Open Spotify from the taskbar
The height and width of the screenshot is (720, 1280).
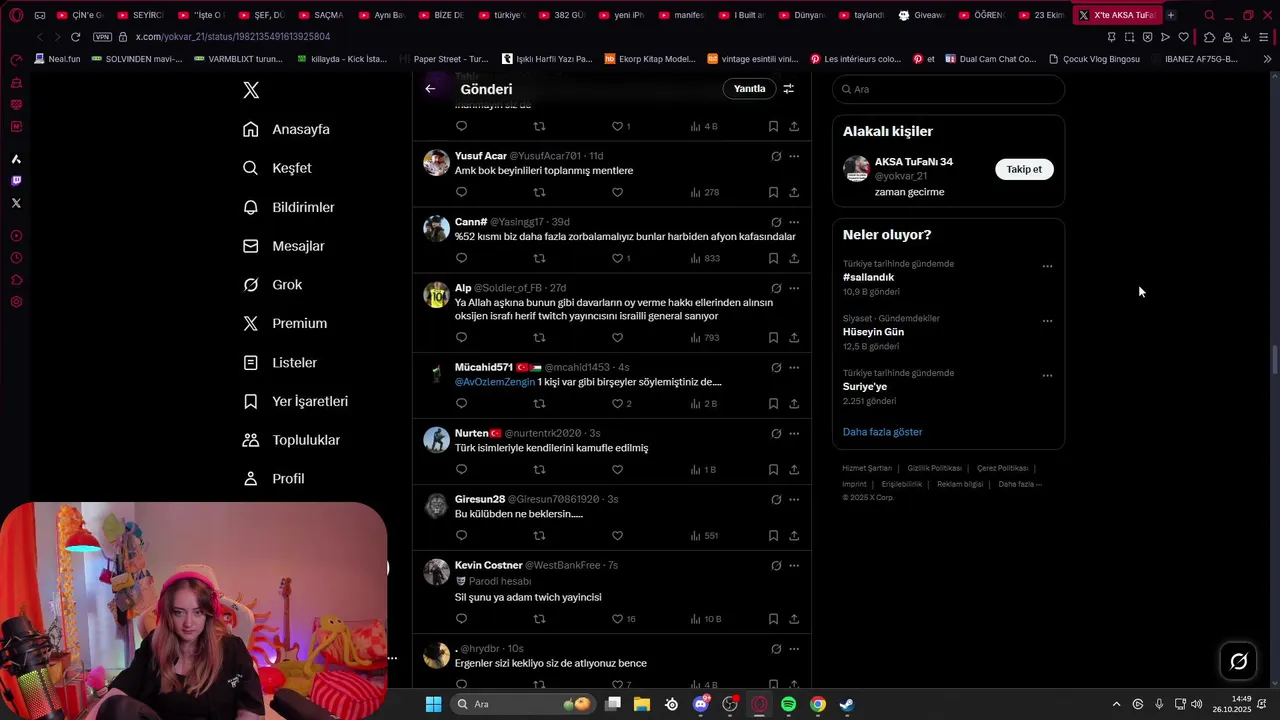pos(789,704)
